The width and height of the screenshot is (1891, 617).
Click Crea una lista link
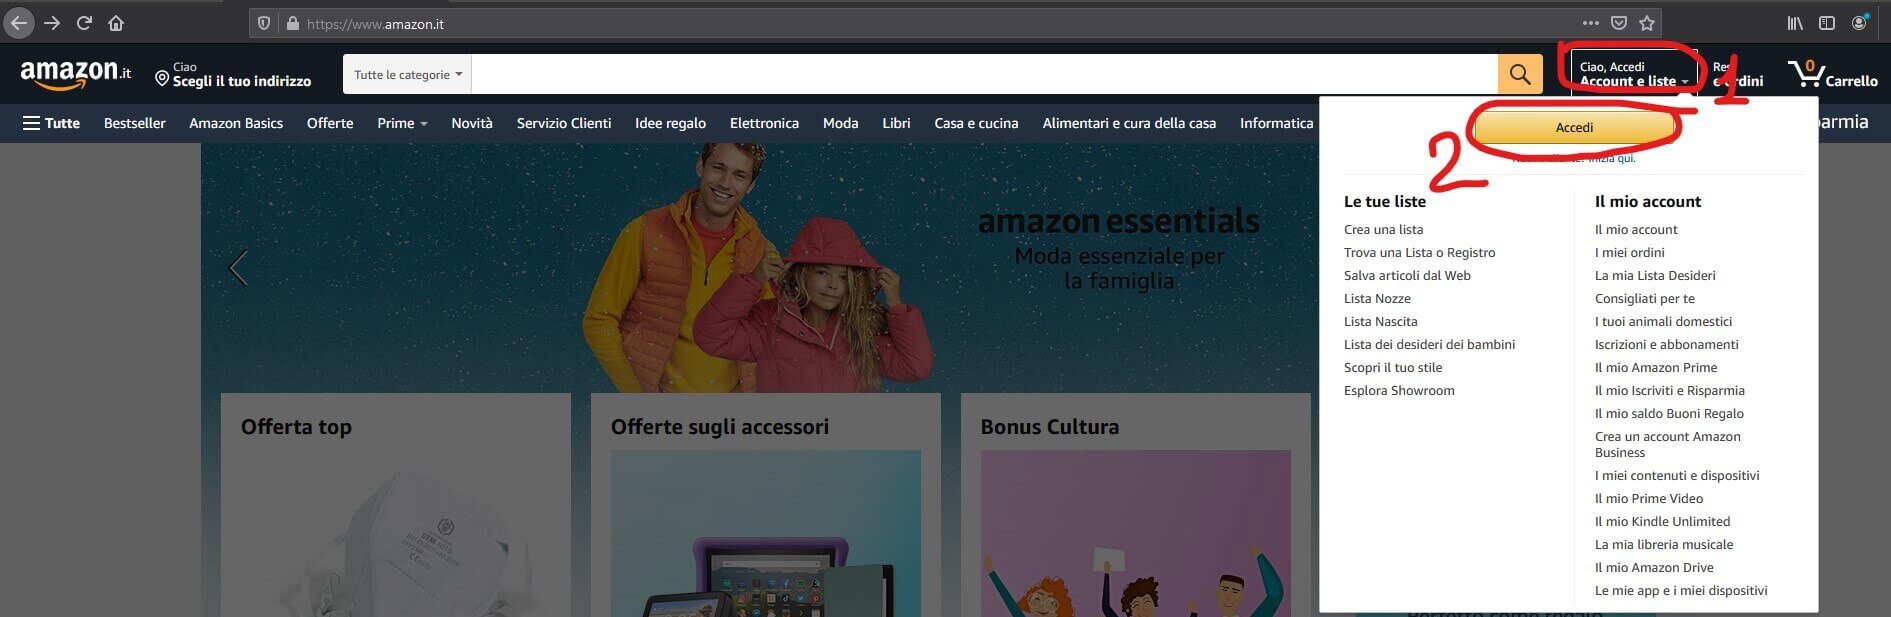pos(1383,229)
